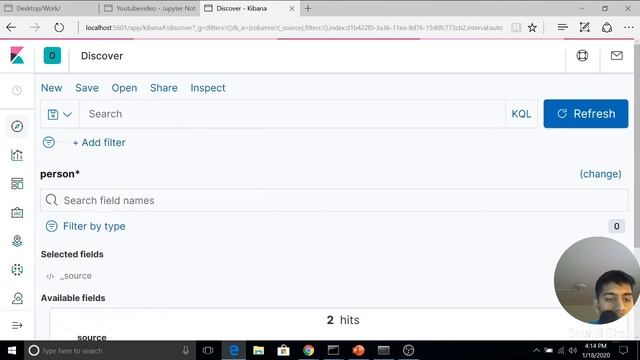This screenshot has height=360, width=640.
Task: Click browser address bar URL
Action: click(294, 27)
